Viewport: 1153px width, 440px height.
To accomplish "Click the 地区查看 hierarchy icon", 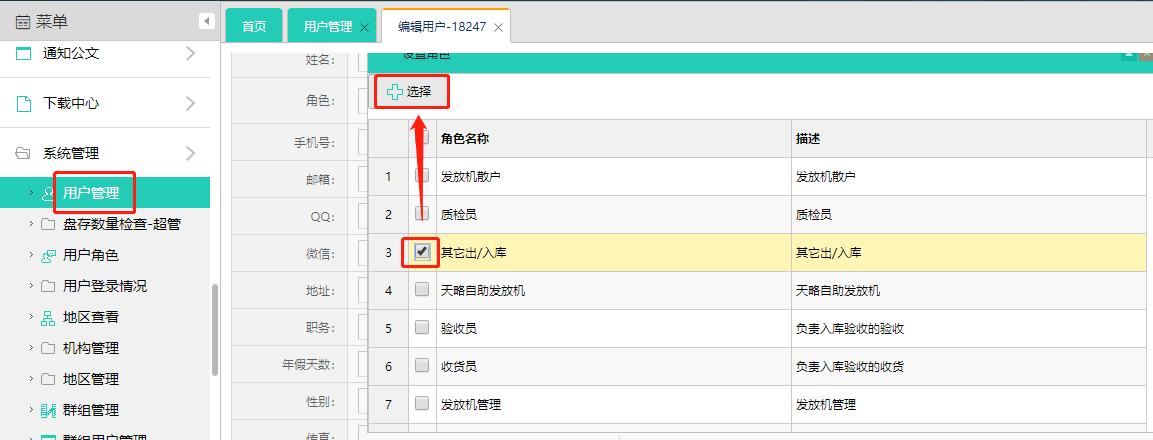I will [x=48, y=318].
